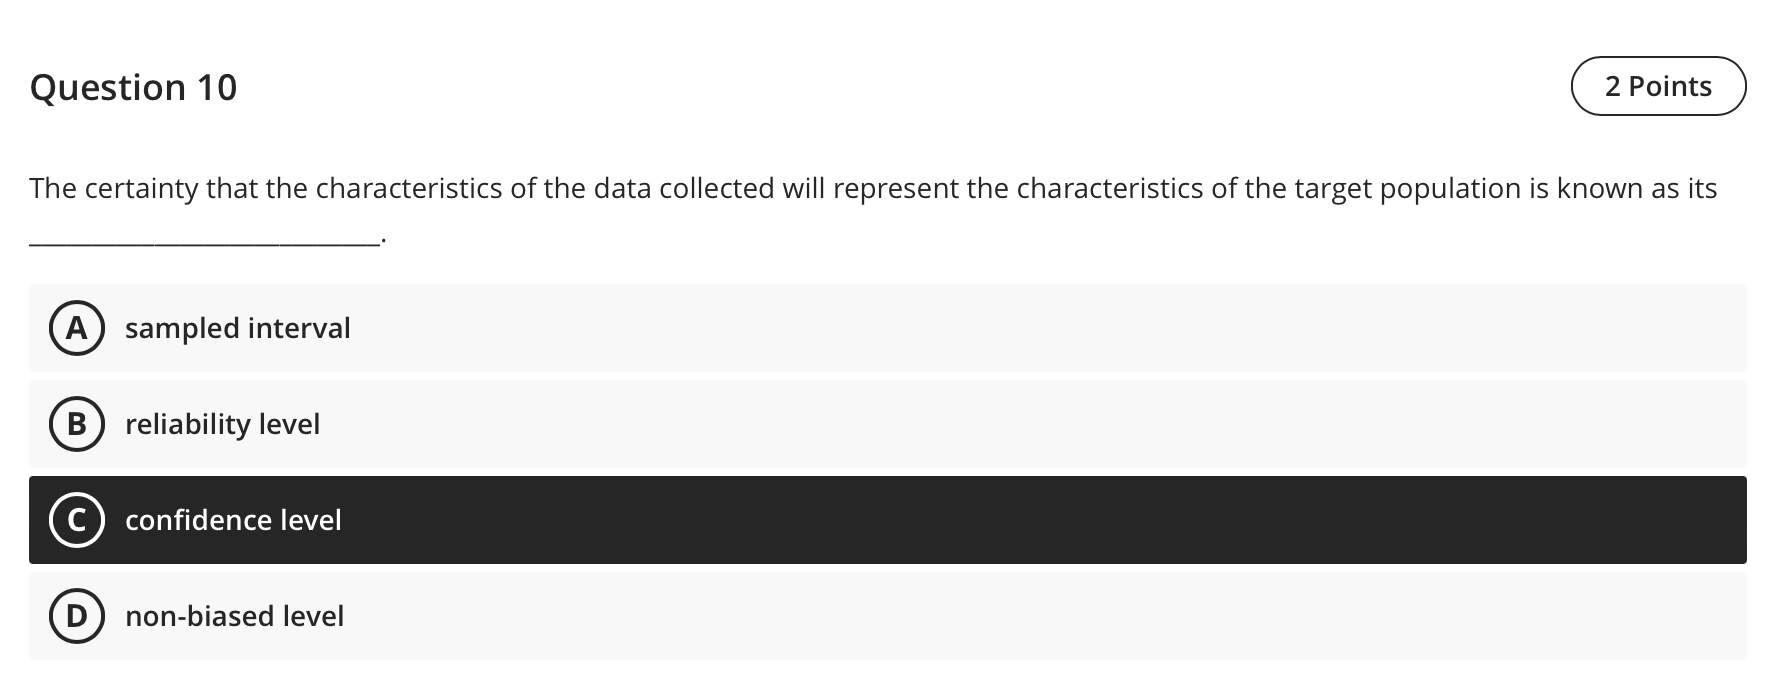Deselect the highlighted option C circle

click(x=76, y=520)
